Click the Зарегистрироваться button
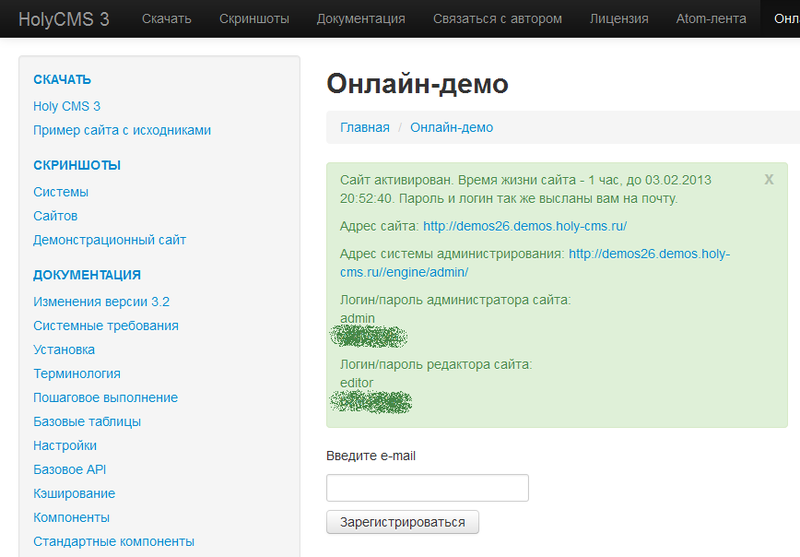 403,522
